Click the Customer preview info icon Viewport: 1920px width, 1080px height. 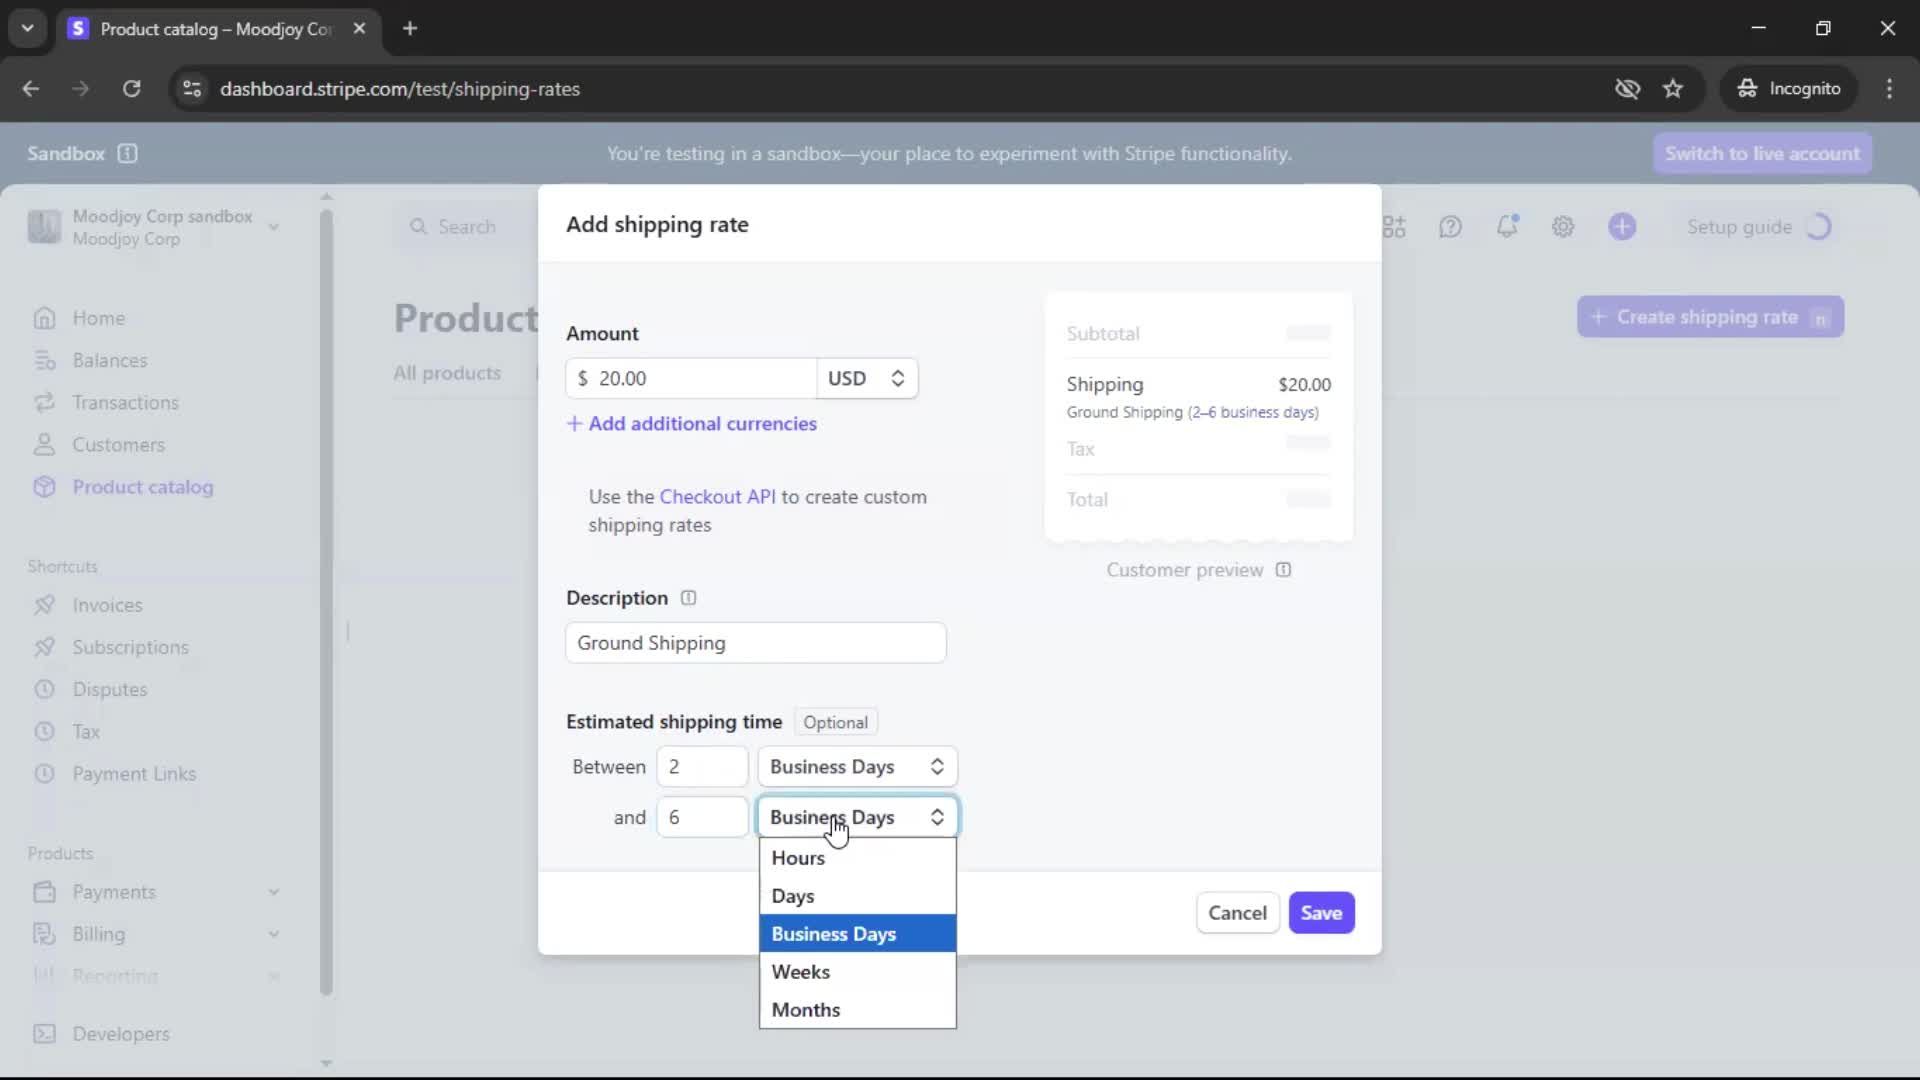tap(1283, 570)
